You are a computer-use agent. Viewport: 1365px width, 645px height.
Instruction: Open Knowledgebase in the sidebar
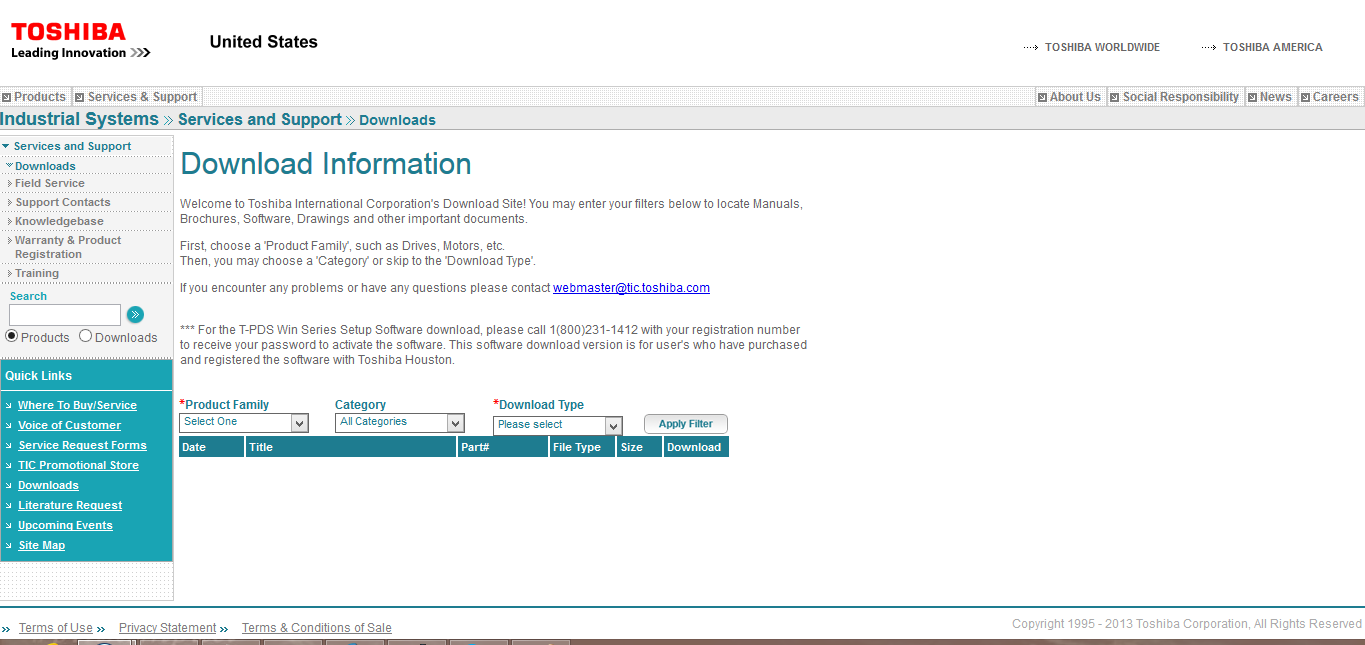pyautogui.click(x=59, y=221)
